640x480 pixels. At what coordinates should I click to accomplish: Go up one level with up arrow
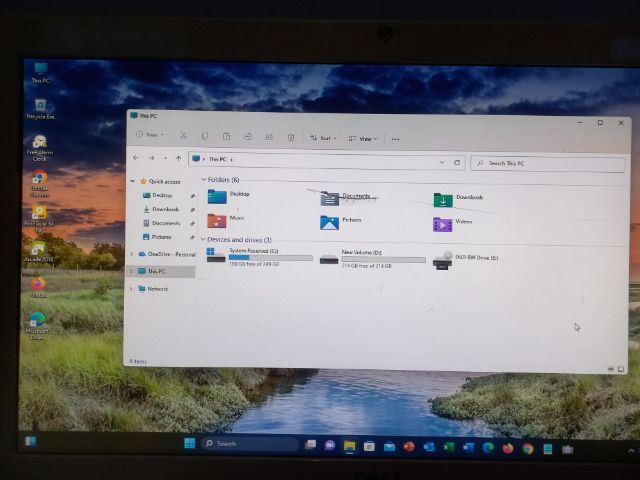click(x=178, y=158)
